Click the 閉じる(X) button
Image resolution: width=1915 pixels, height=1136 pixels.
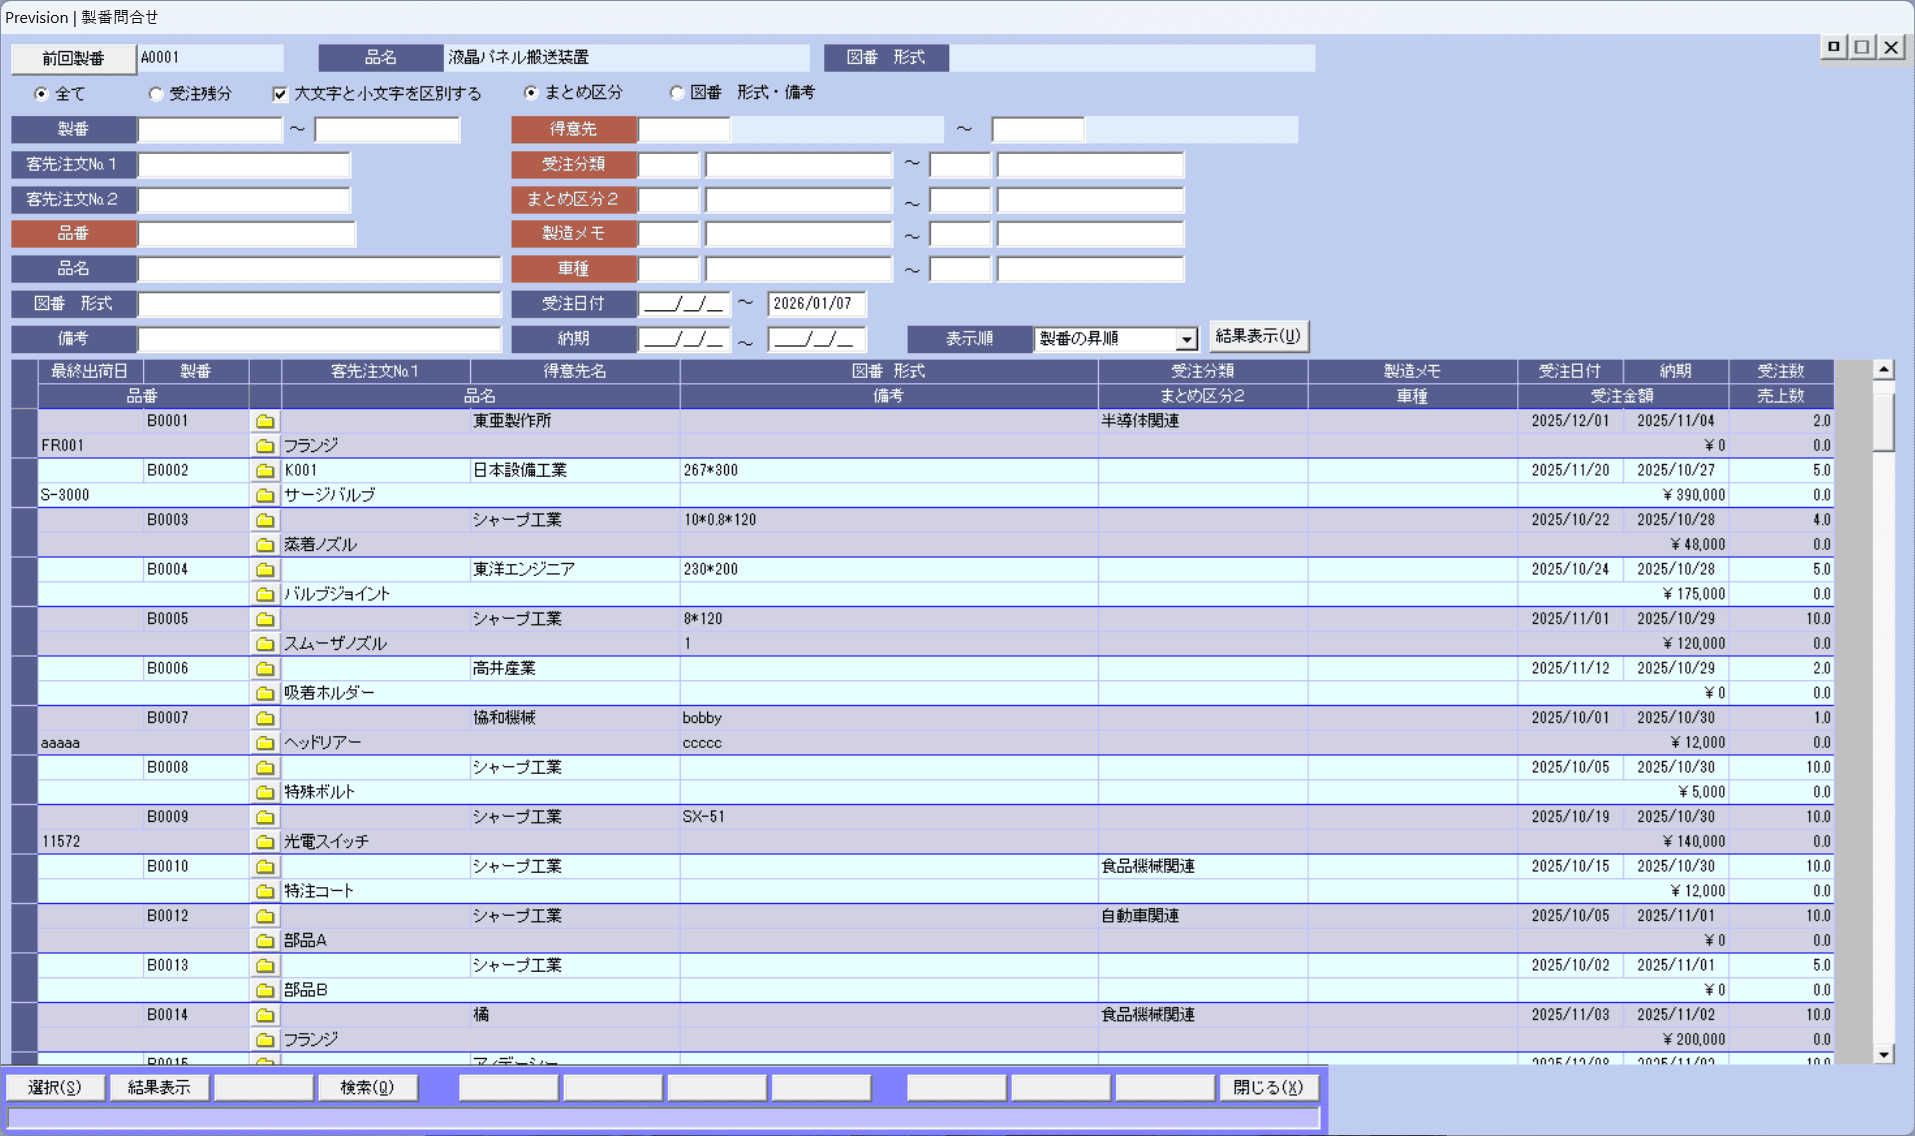(1267, 1087)
